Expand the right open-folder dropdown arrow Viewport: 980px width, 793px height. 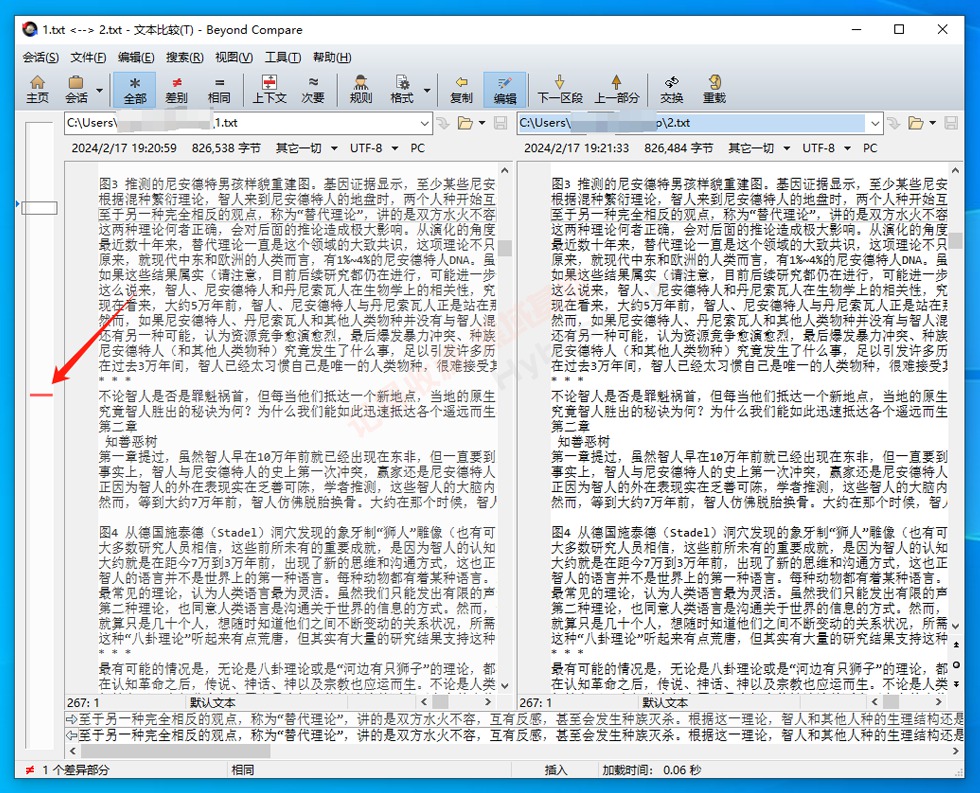(932, 123)
